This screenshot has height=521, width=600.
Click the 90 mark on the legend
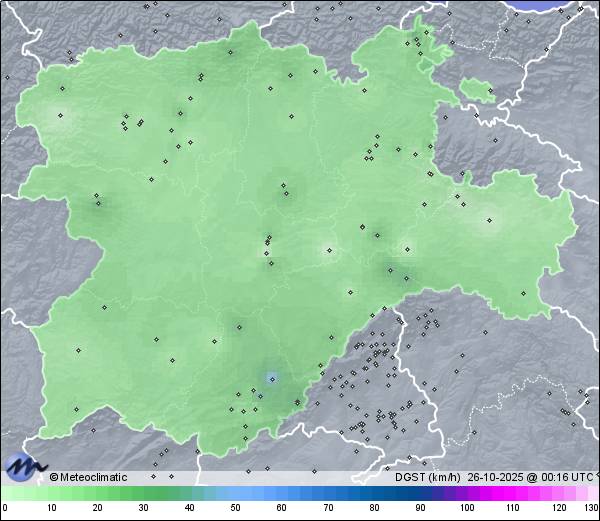point(420,508)
